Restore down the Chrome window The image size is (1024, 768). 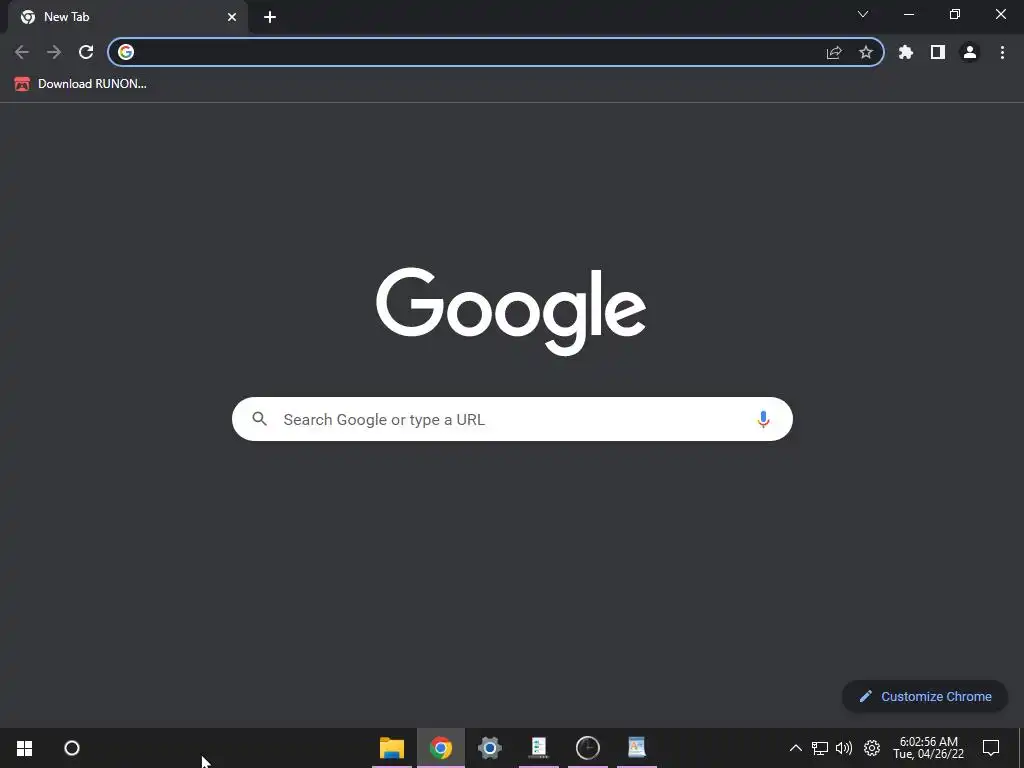pos(955,14)
